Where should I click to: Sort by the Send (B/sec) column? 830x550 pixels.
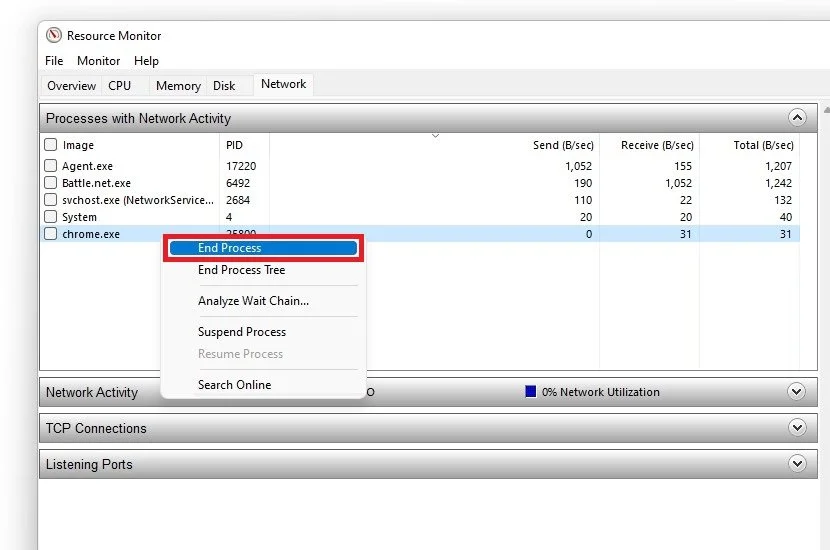tap(563, 145)
